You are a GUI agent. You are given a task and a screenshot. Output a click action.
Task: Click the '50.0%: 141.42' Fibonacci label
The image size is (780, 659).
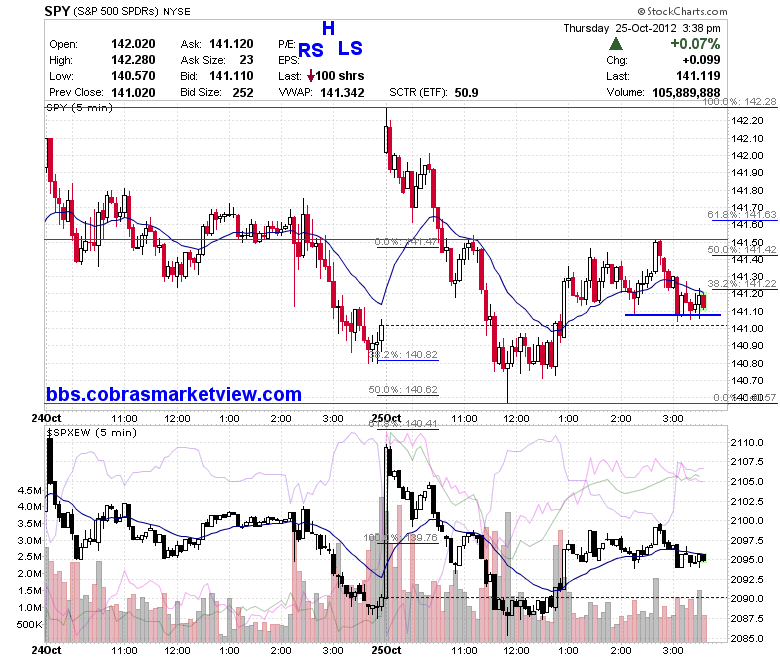click(742, 249)
